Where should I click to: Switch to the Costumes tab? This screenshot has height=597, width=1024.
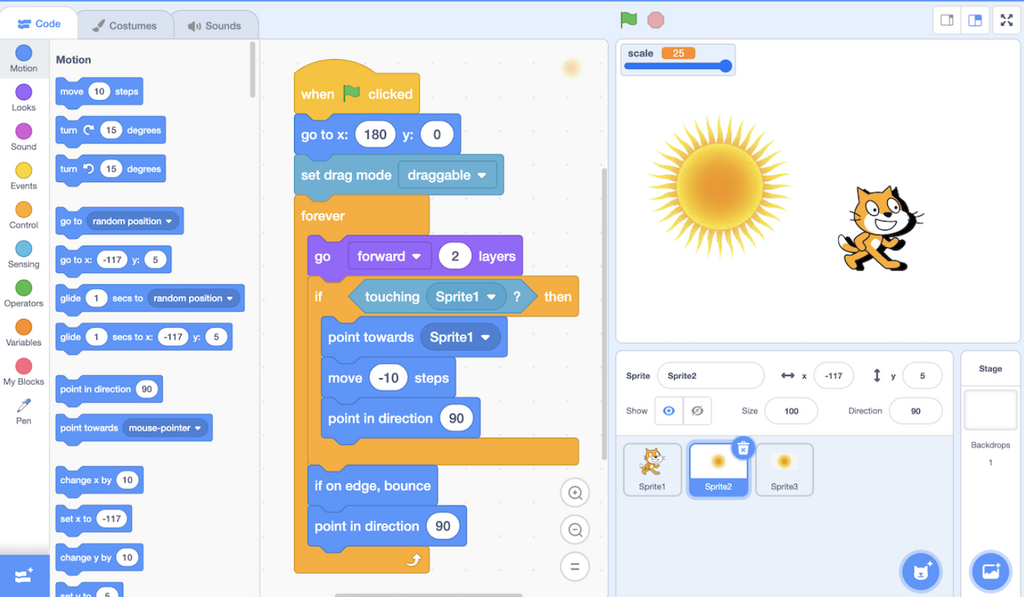(x=125, y=25)
